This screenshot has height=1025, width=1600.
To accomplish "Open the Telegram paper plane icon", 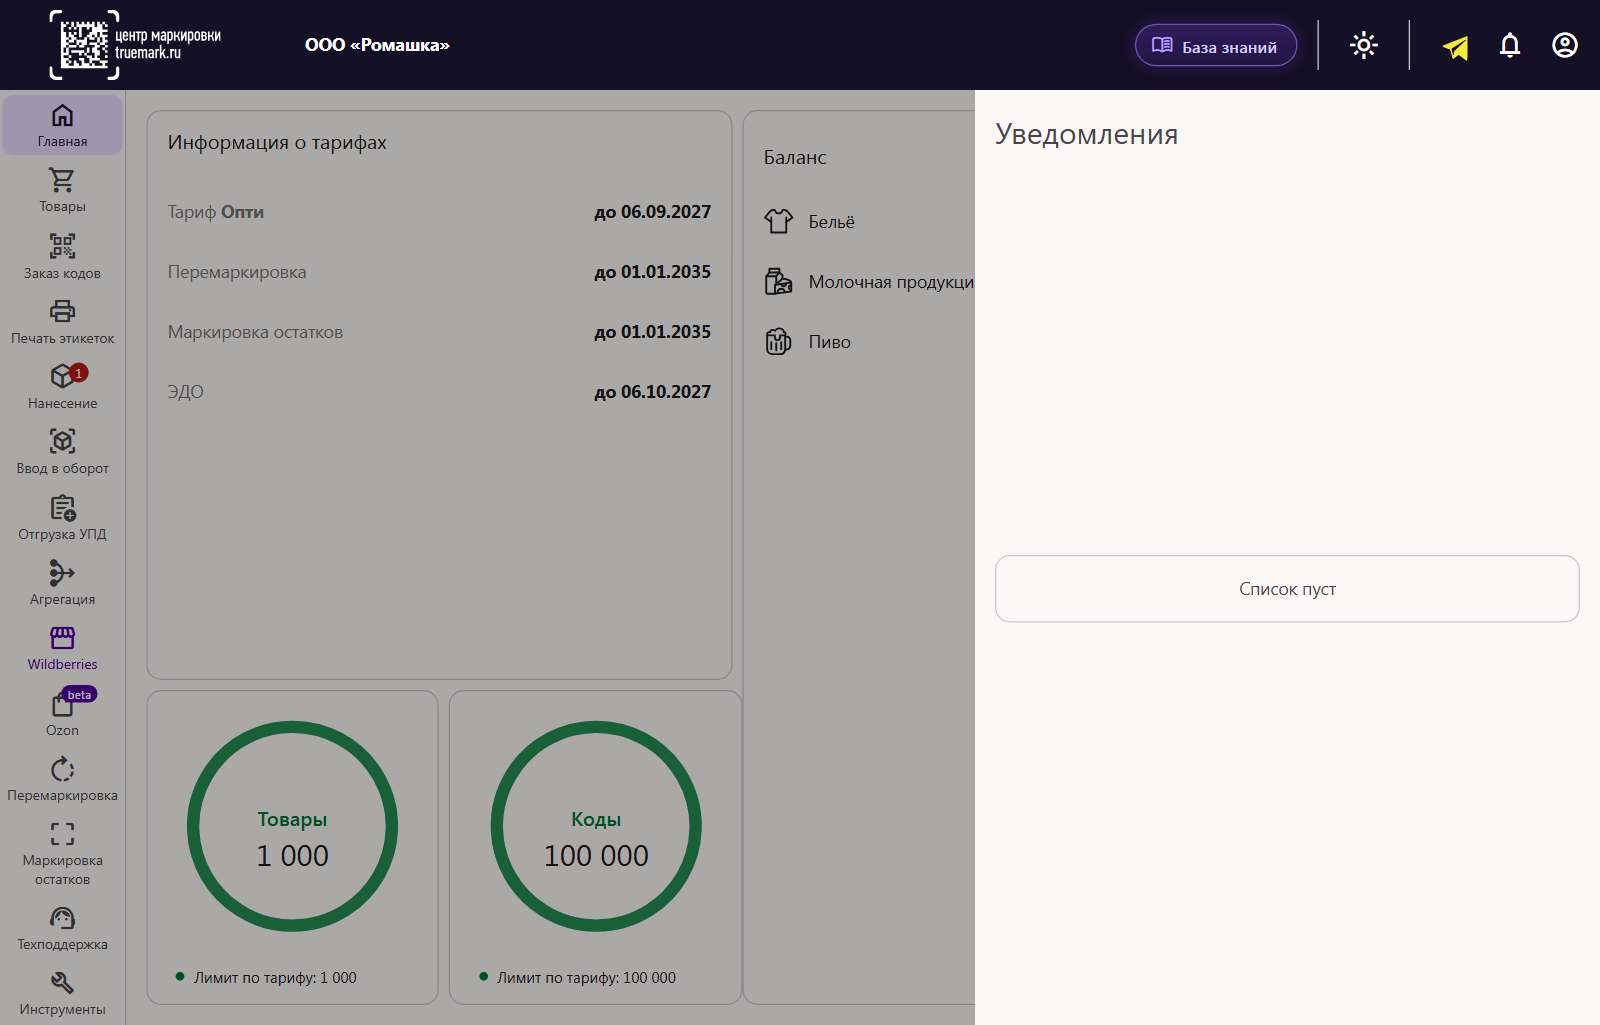I will (1455, 46).
